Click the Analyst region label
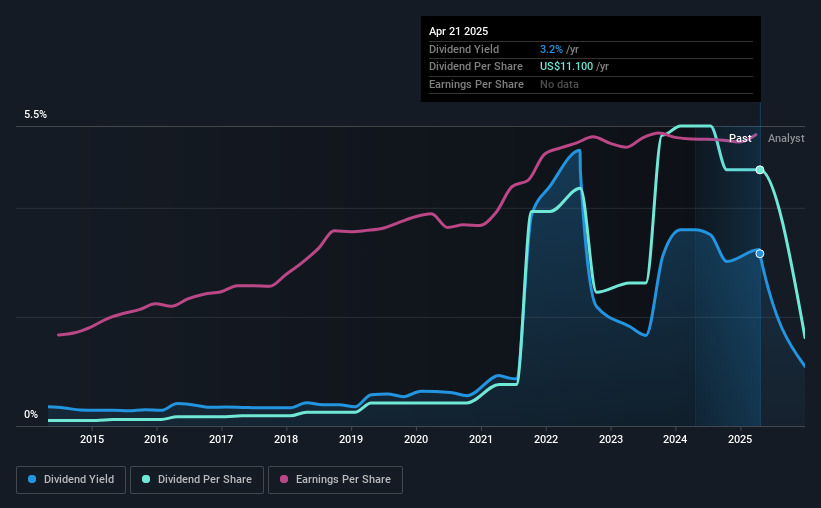The image size is (821, 508). pos(786,138)
